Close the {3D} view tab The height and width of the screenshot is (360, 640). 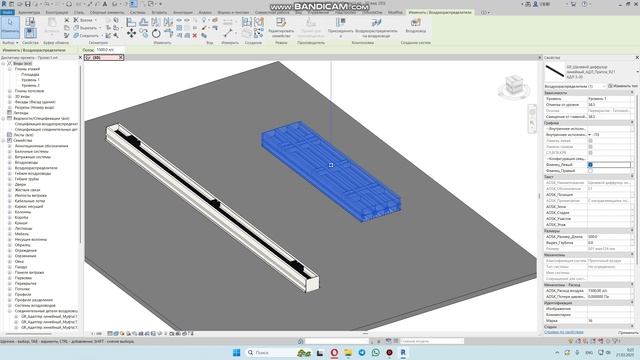tap(121, 58)
